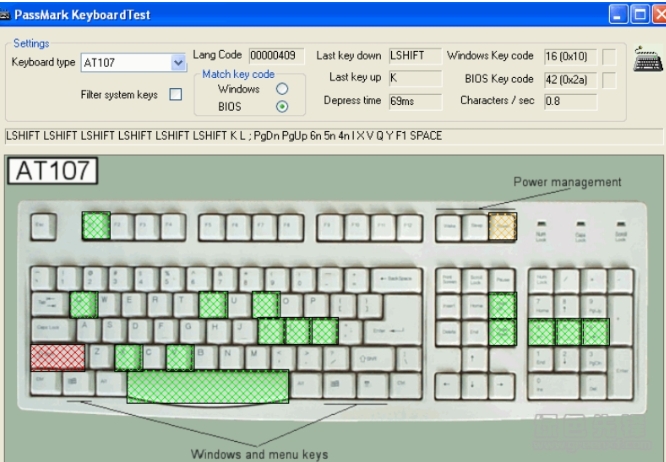Enable the Filter system keys checkbox
The height and width of the screenshot is (462, 666).
click(x=175, y=94)
